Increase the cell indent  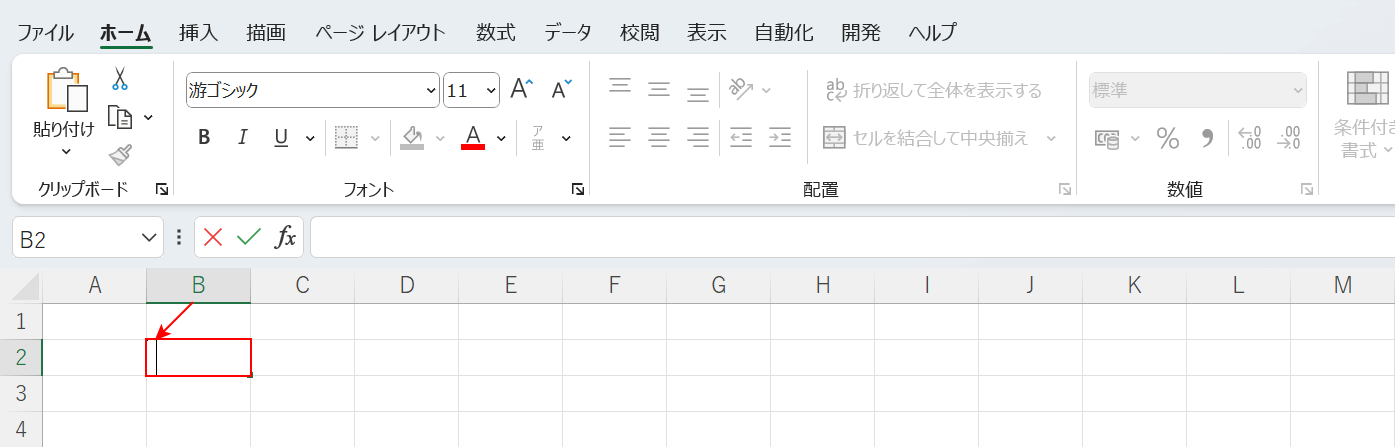click(x=780, y=137)
